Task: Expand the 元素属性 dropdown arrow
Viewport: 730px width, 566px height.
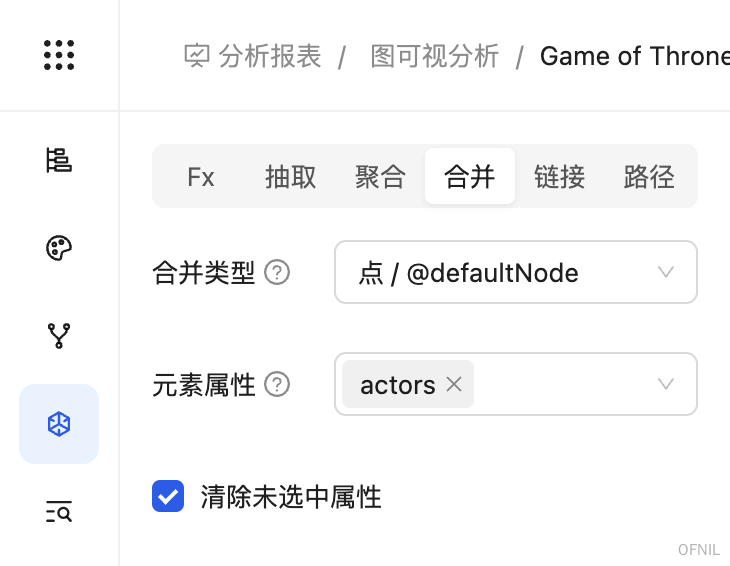Action: click(x=666, y=384)
